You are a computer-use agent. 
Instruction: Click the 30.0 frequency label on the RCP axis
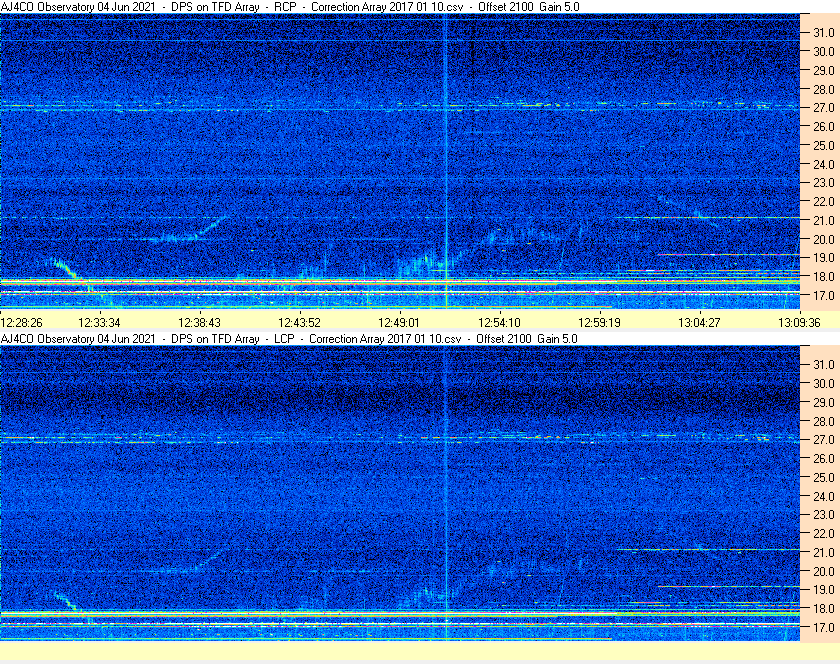(824, 51)
